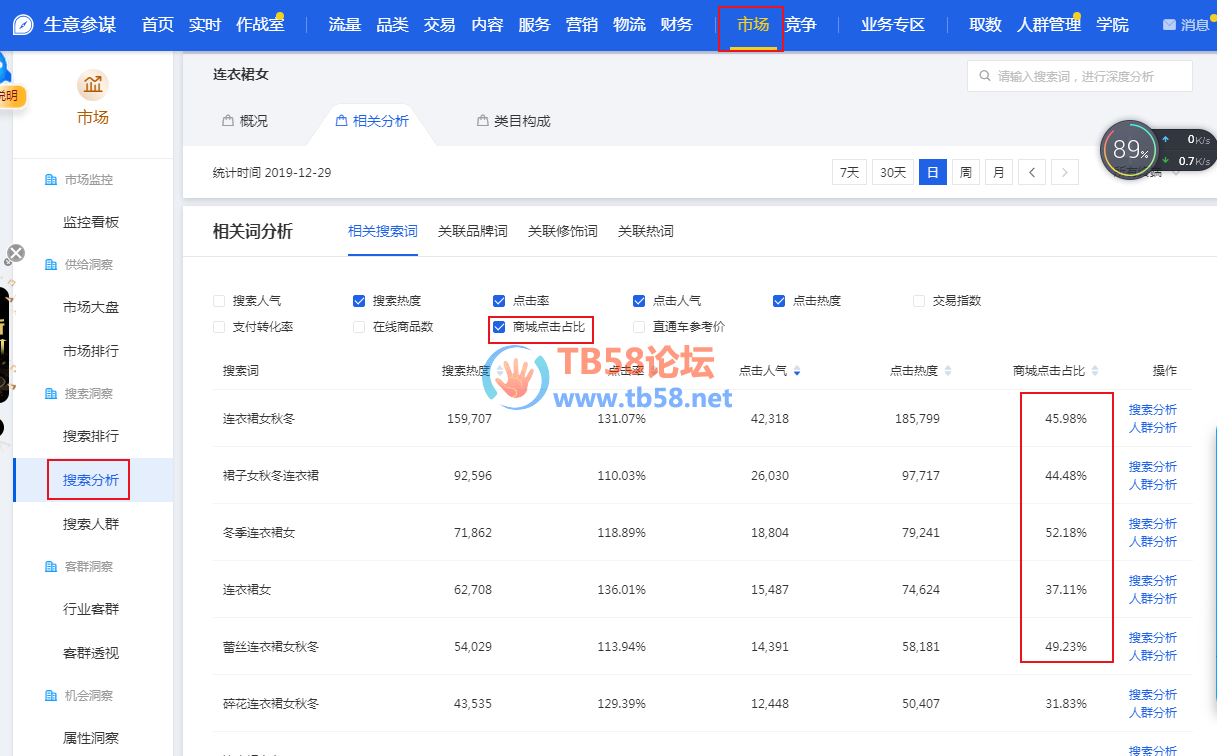Viewport: 1217px width, 756px height.
Task: Open 搜索分析 for 碎花连衣裙女秋冬
Action: pyautogui.click(x=1153, y=695)
